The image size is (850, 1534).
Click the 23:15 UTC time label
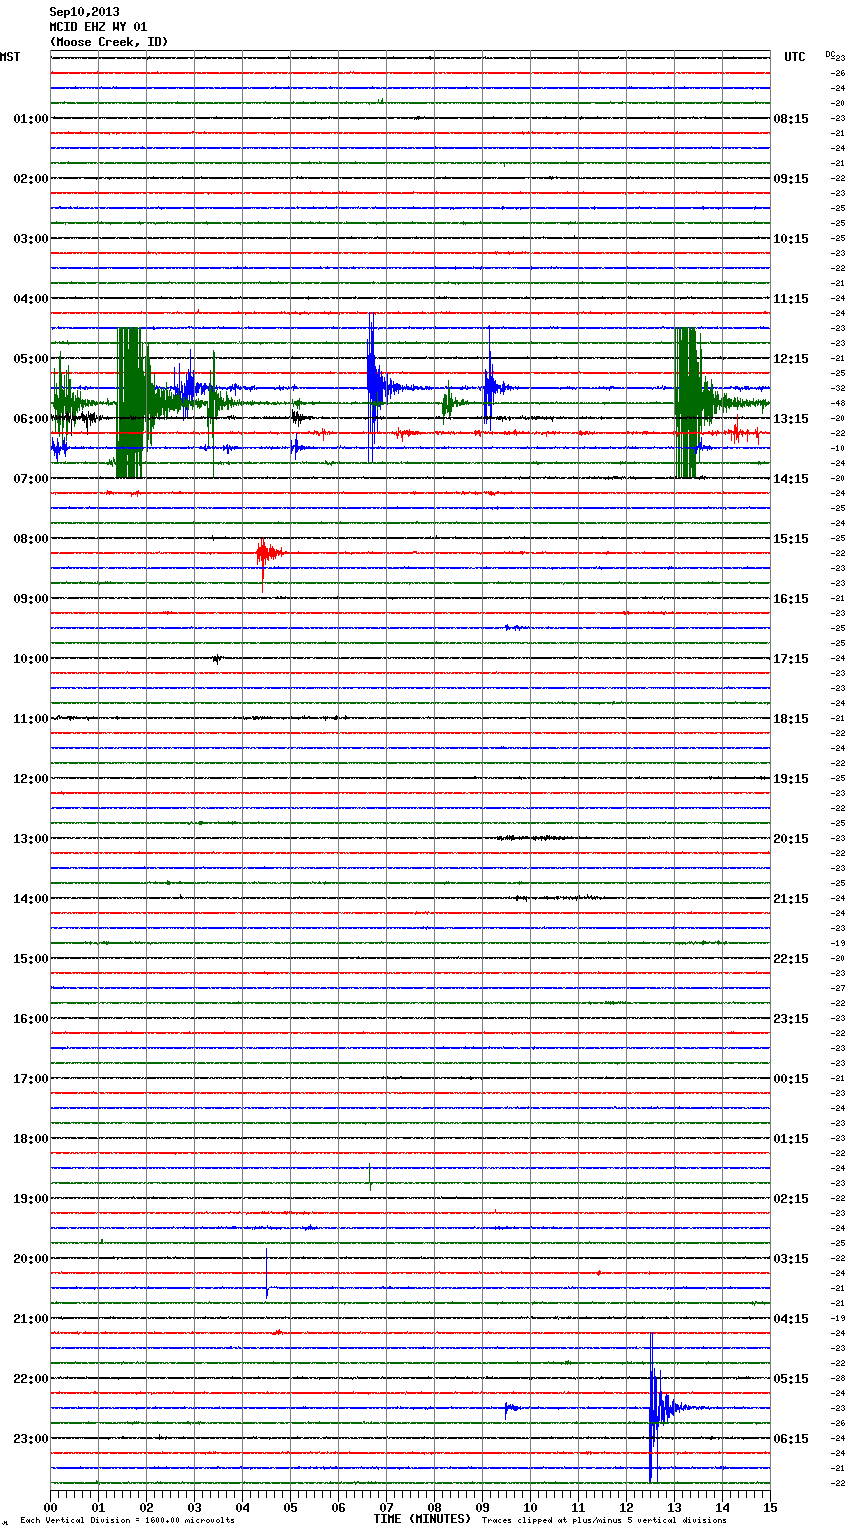click(x=791, y=1018)
